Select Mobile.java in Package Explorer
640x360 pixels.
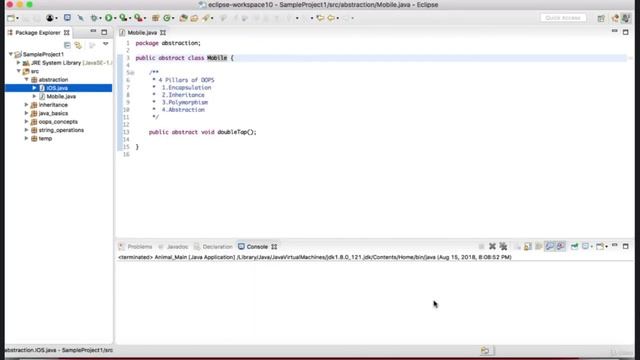pyautogui.click(x=61, y=96)
